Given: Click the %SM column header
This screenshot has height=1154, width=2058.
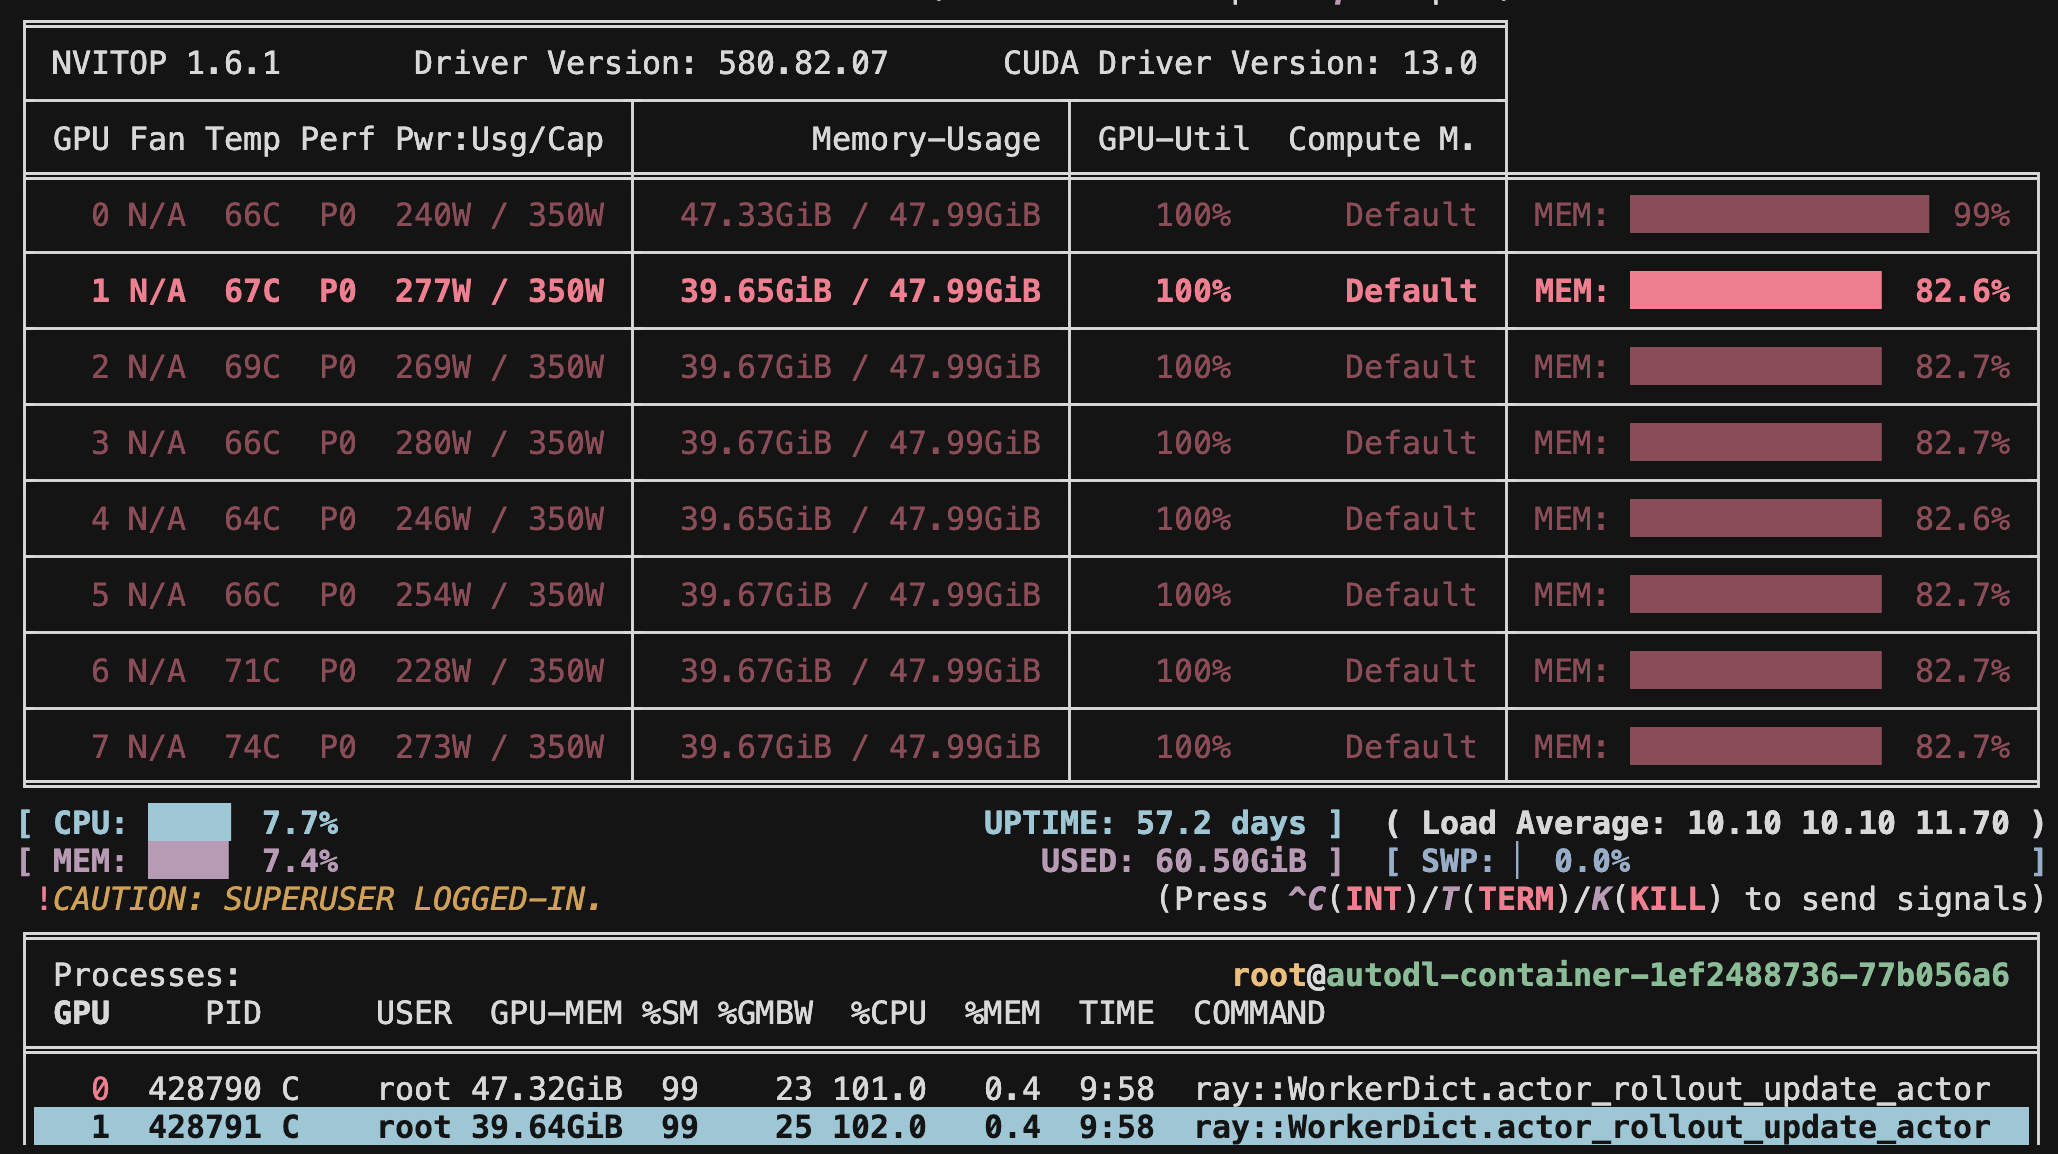Looking at the screenshot, I should 670,1013.
